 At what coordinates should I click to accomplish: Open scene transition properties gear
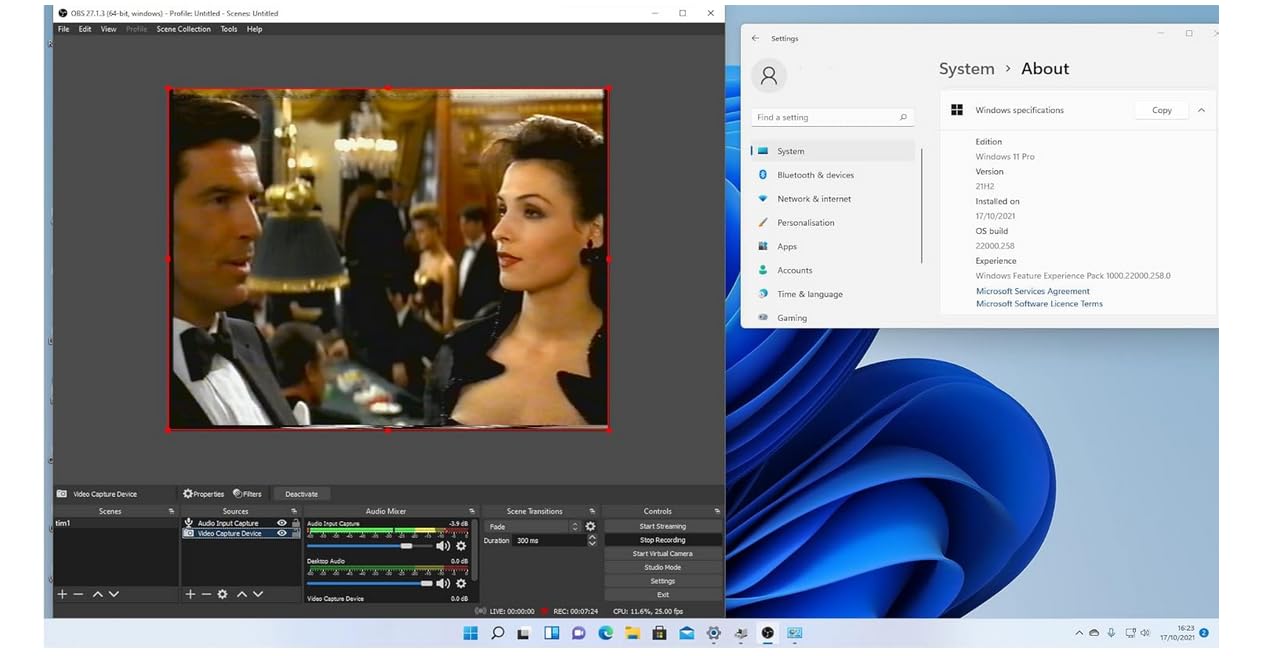click(590, 526)
